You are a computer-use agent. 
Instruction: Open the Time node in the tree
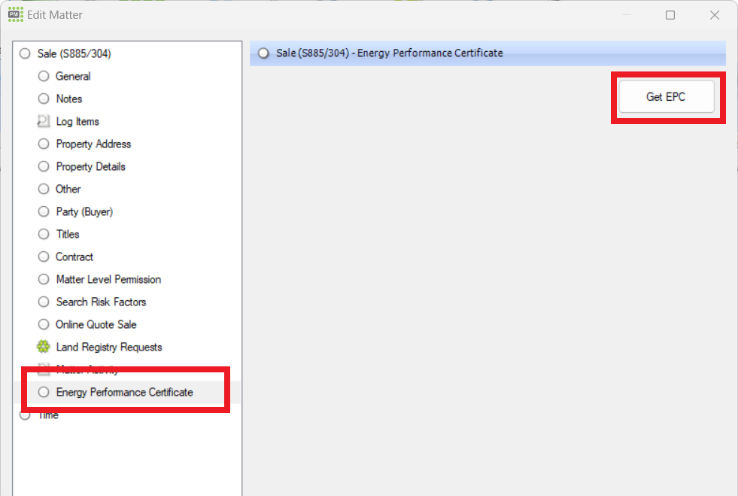[47, 415]
